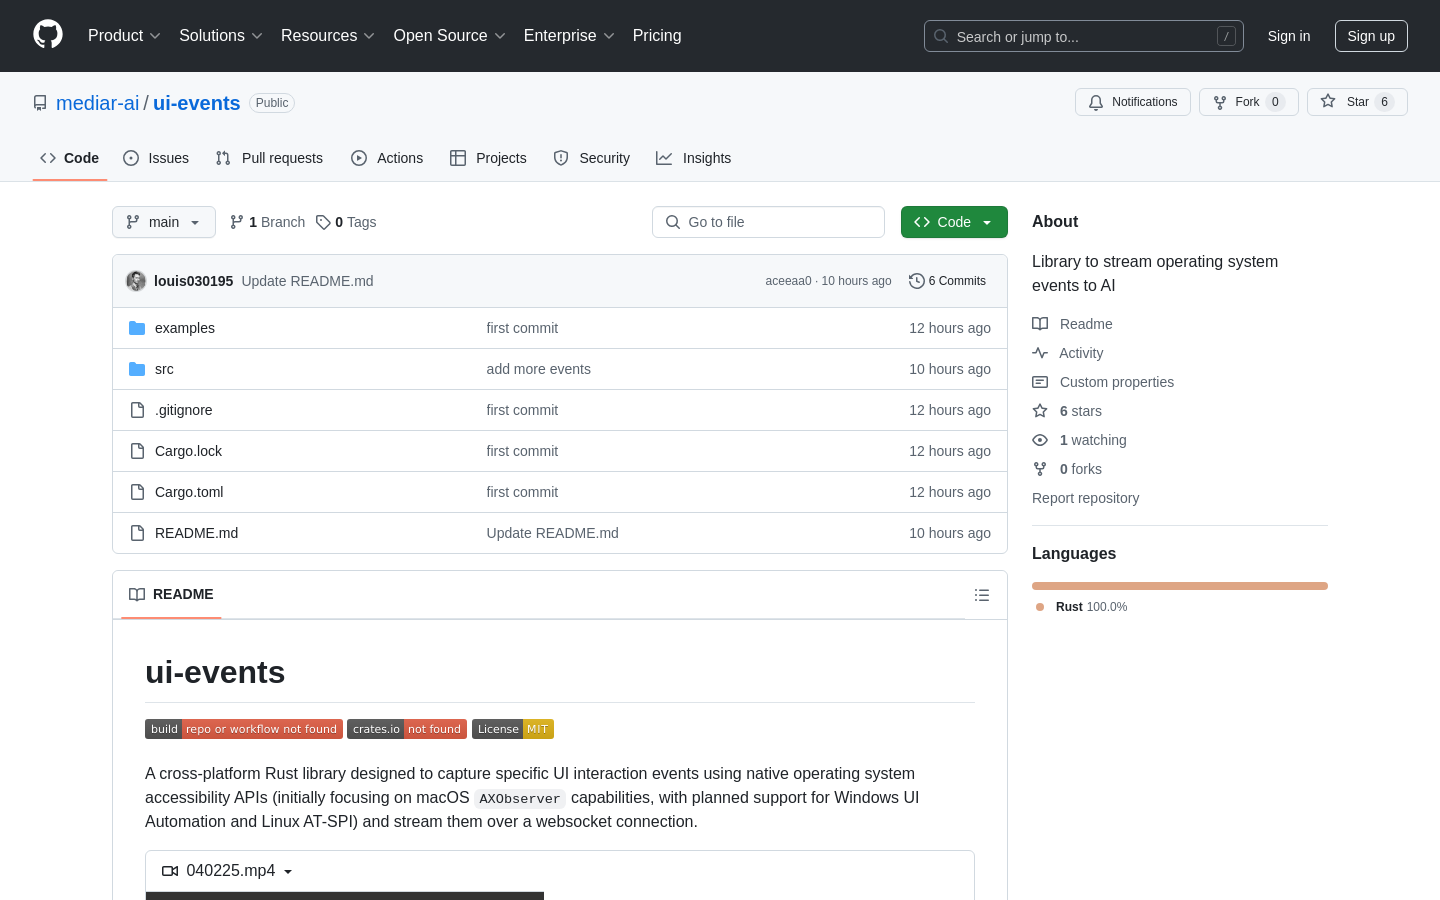Click the tag icon beside 0 Tags
The height and width of the screenshot is (900, 1440).
[x=323, y=222]
